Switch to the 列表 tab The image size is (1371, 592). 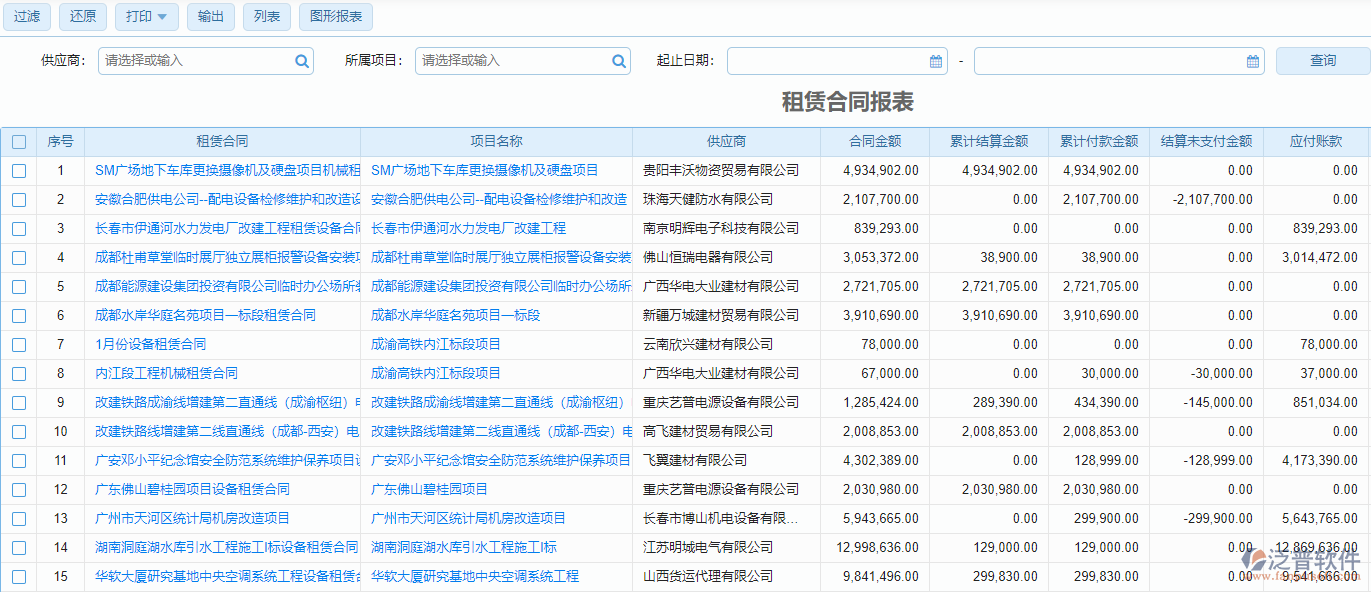tap(266, 17)
